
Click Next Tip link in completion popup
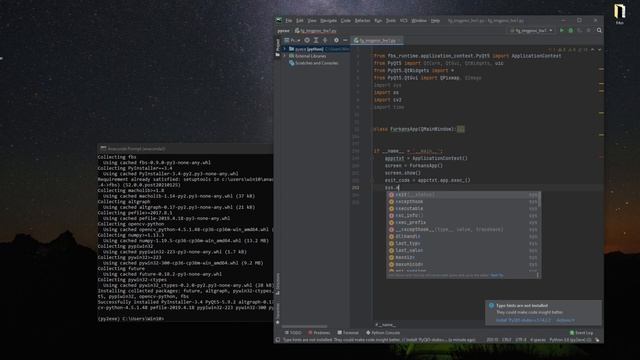pos(497,275)
